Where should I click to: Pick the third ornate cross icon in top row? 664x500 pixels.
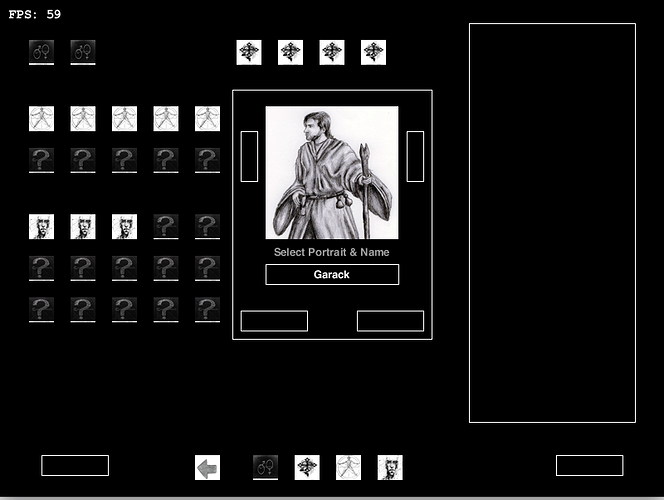click(332, 52)
